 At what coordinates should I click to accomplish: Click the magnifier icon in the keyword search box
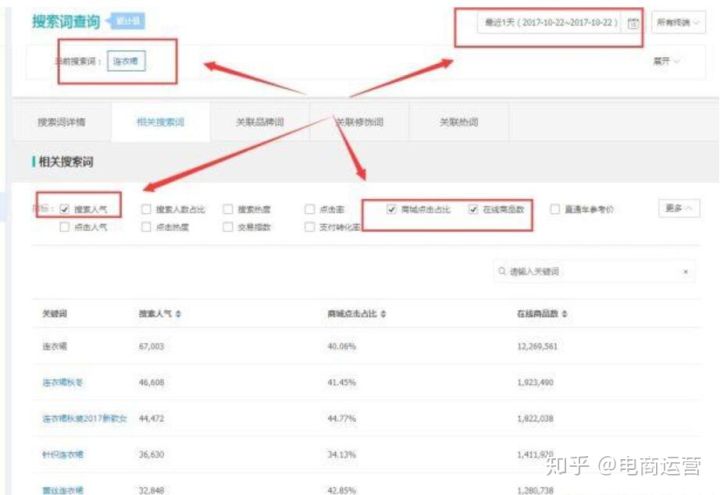pyautogui.click(x=502, y=271)
